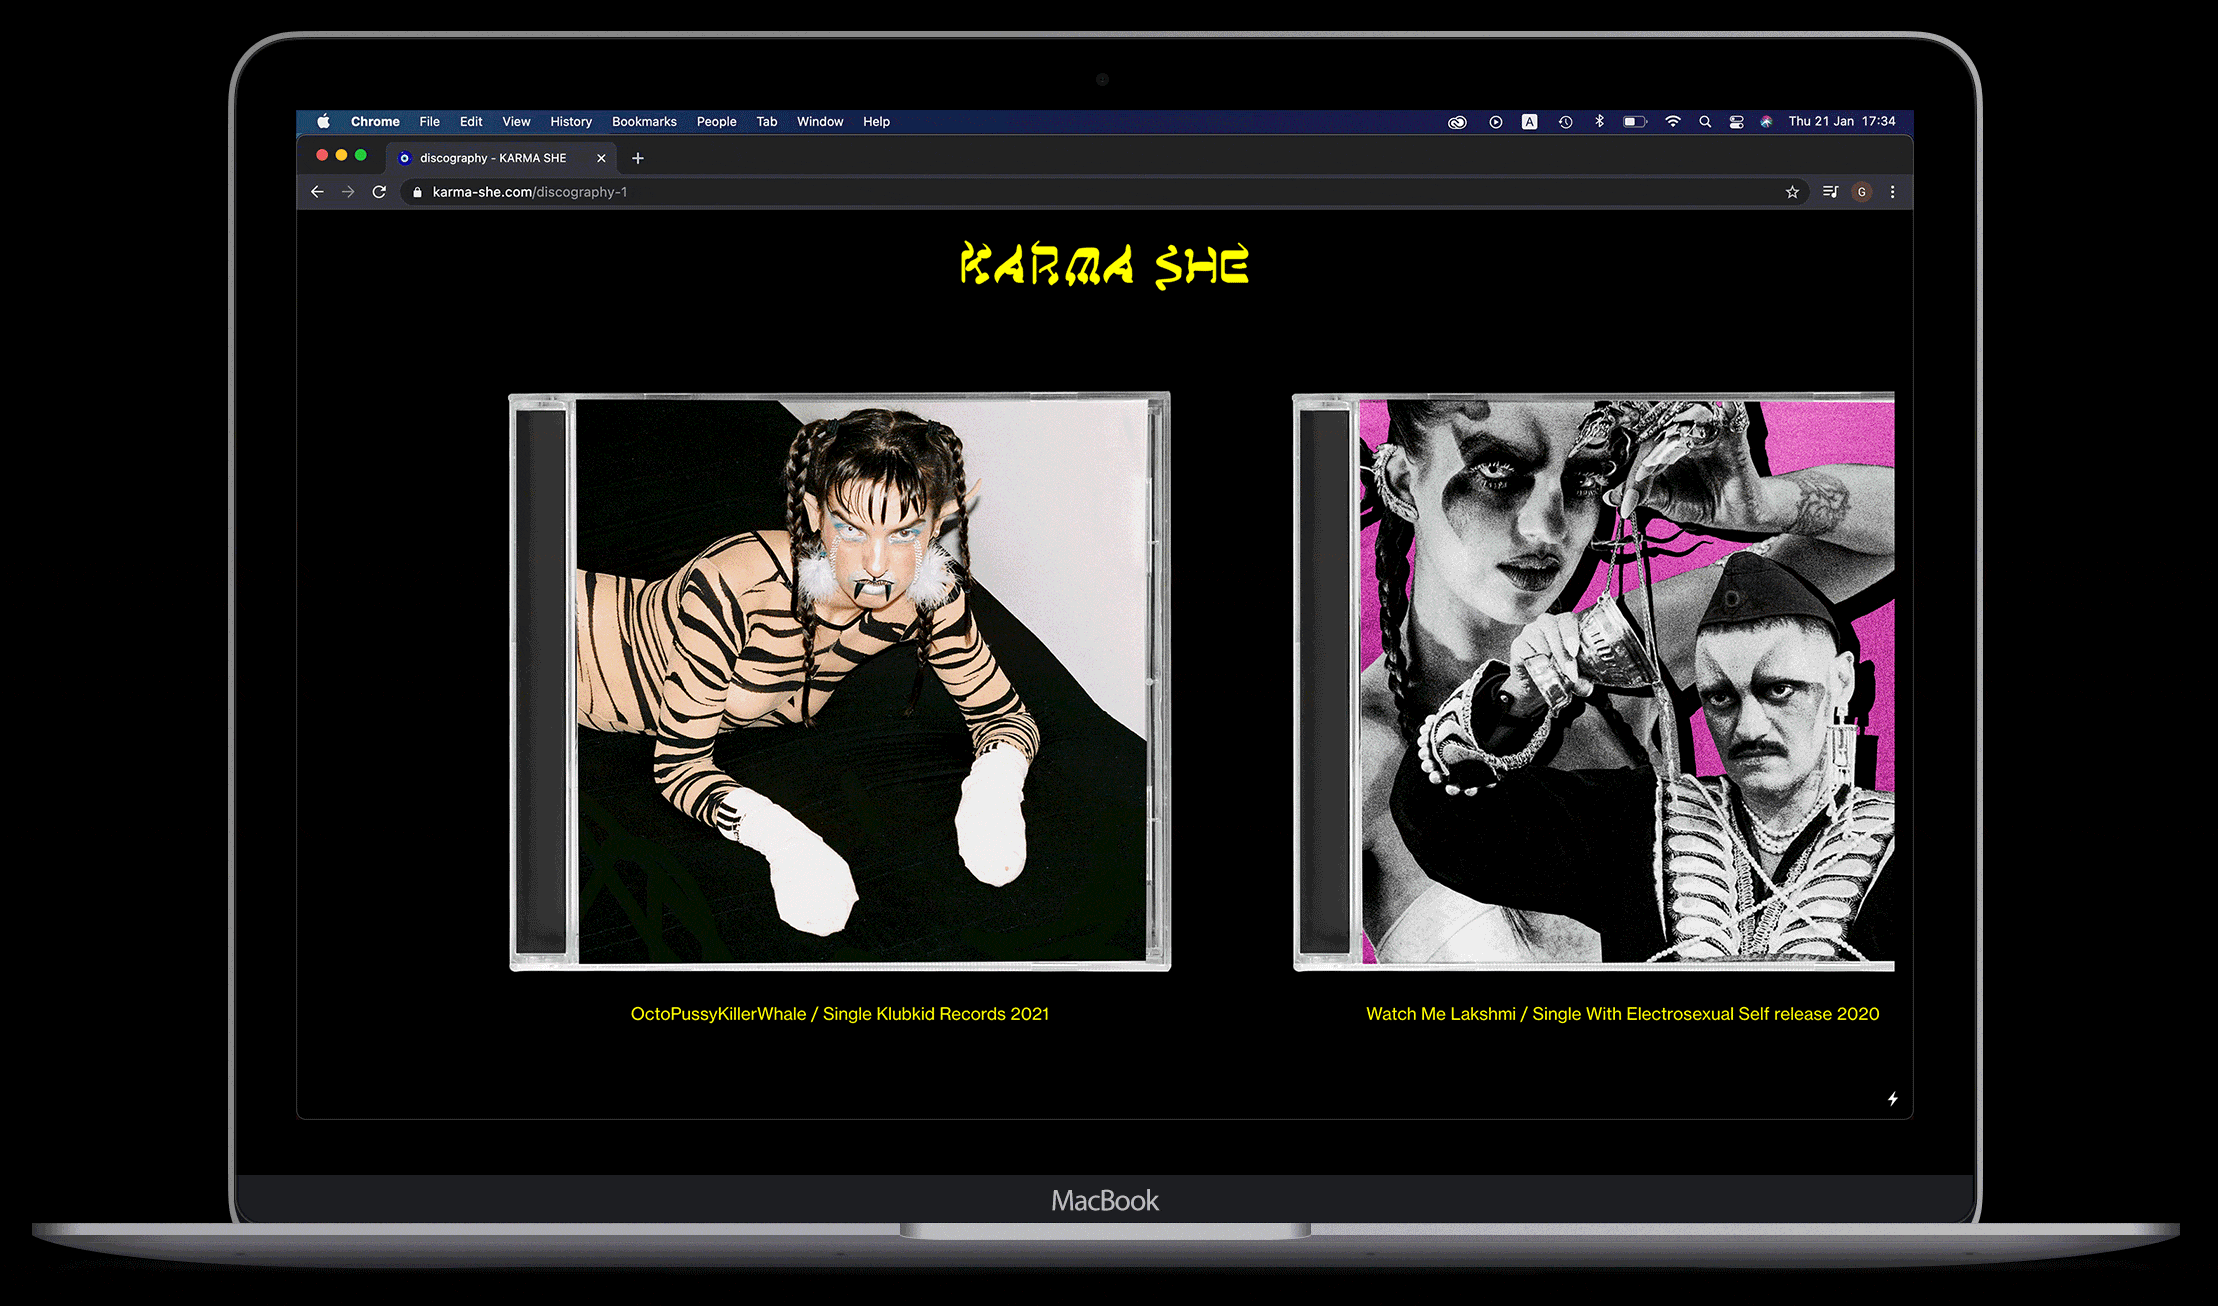The width and height of the screenshot is (2218, 1306).
Task: Open the Chrome profile avatar
Action: click(x=1861, y=192)
